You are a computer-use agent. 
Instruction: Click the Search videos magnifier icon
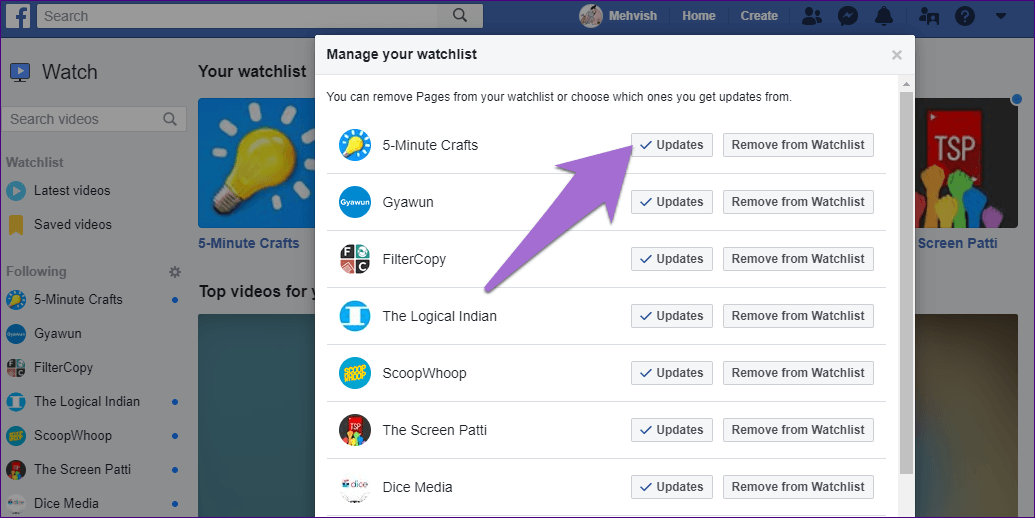pyautogui.click(x=170, y=119)
